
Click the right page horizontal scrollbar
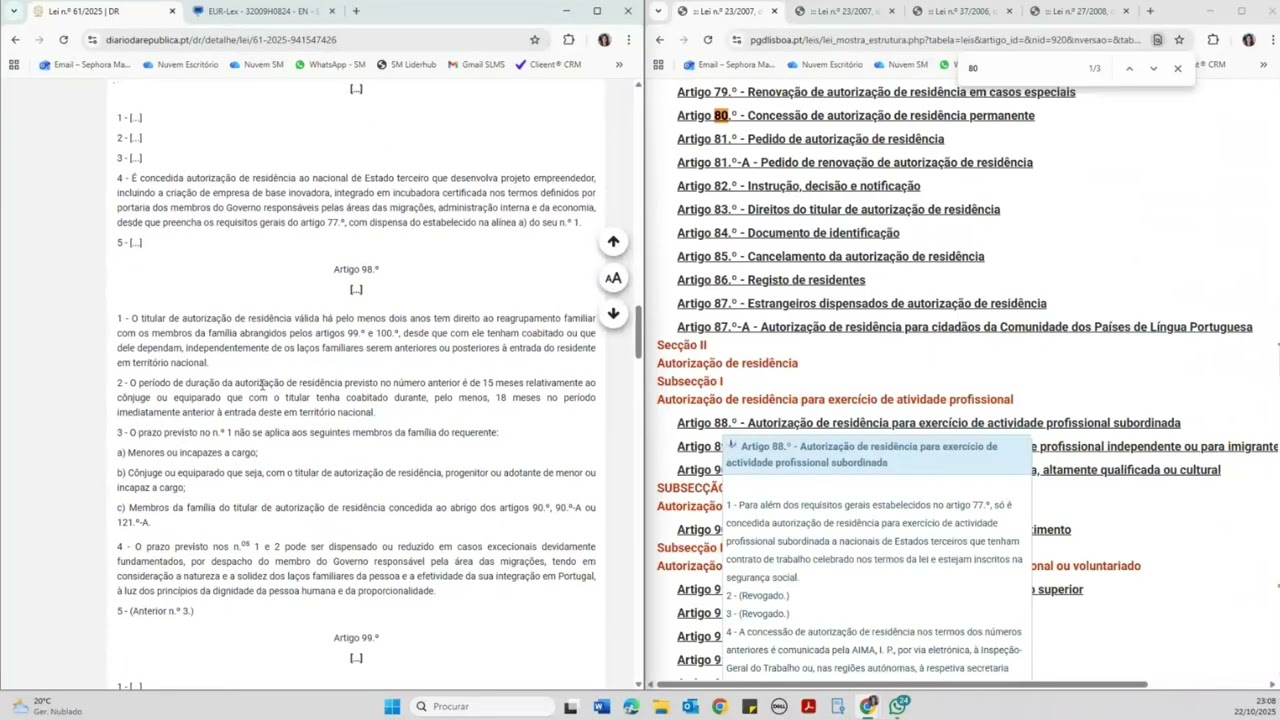click(x=900, y=685)
